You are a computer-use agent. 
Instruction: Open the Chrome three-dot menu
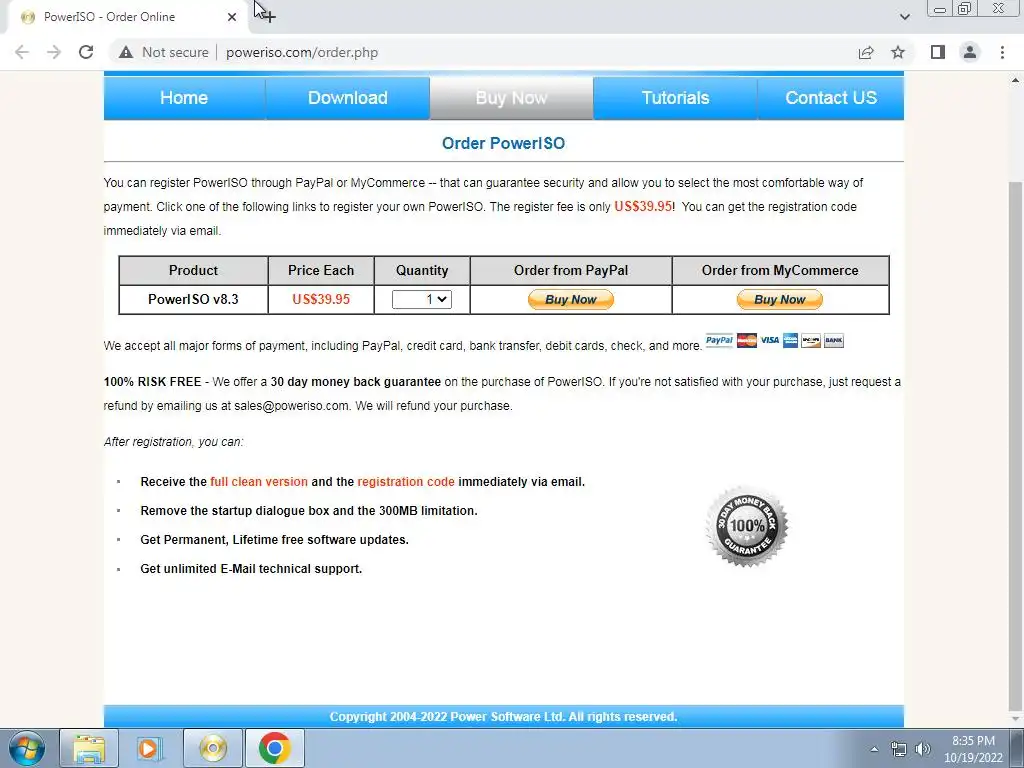tap(1002, 52)
